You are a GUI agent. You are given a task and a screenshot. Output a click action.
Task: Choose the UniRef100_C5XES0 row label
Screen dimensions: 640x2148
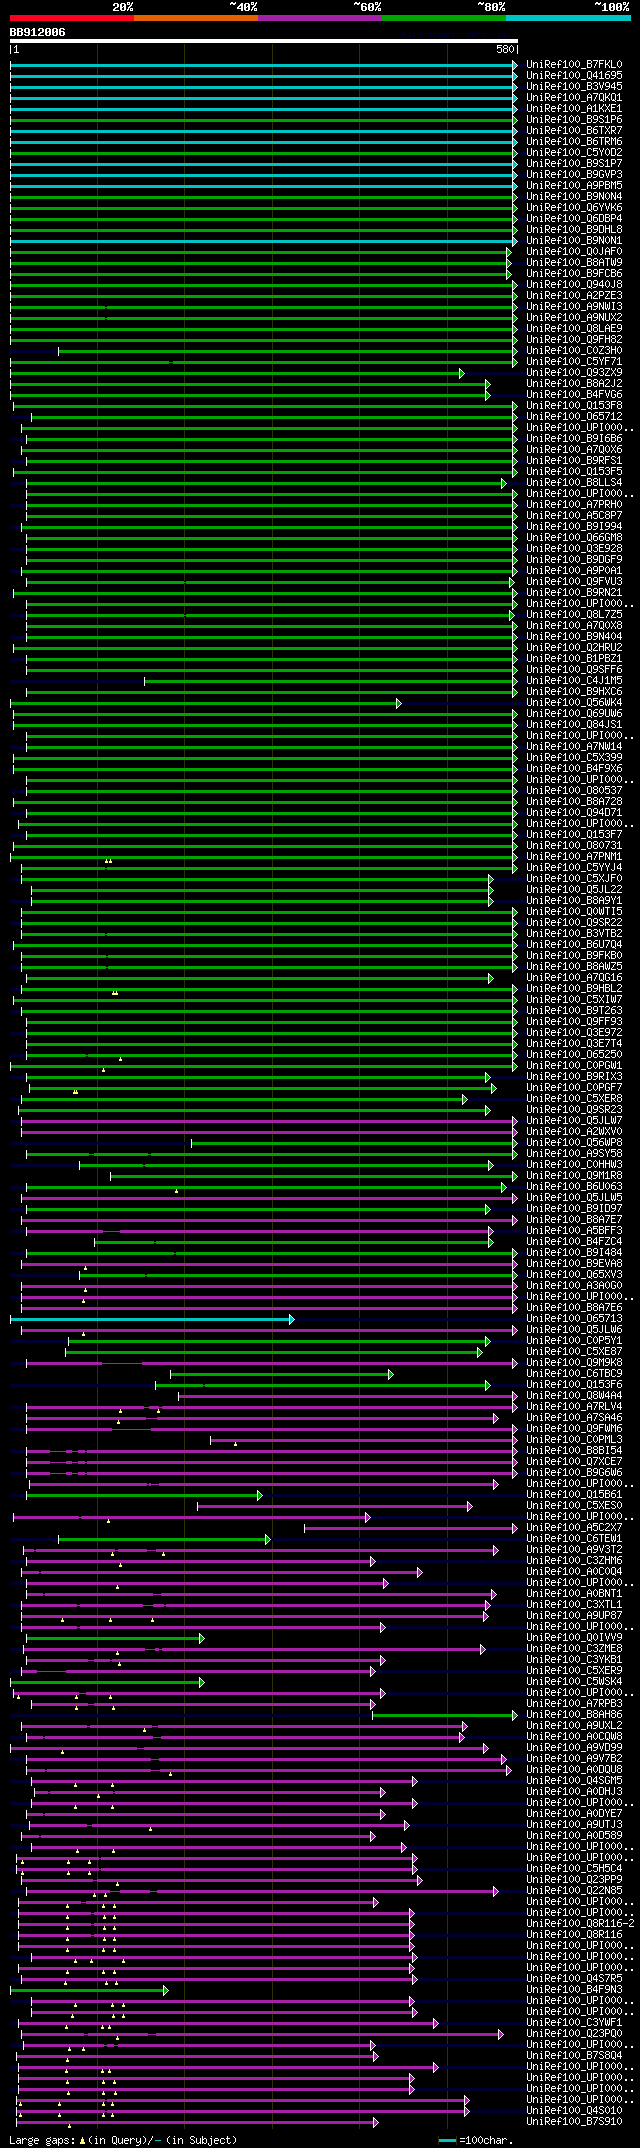tap(574, 1506)
